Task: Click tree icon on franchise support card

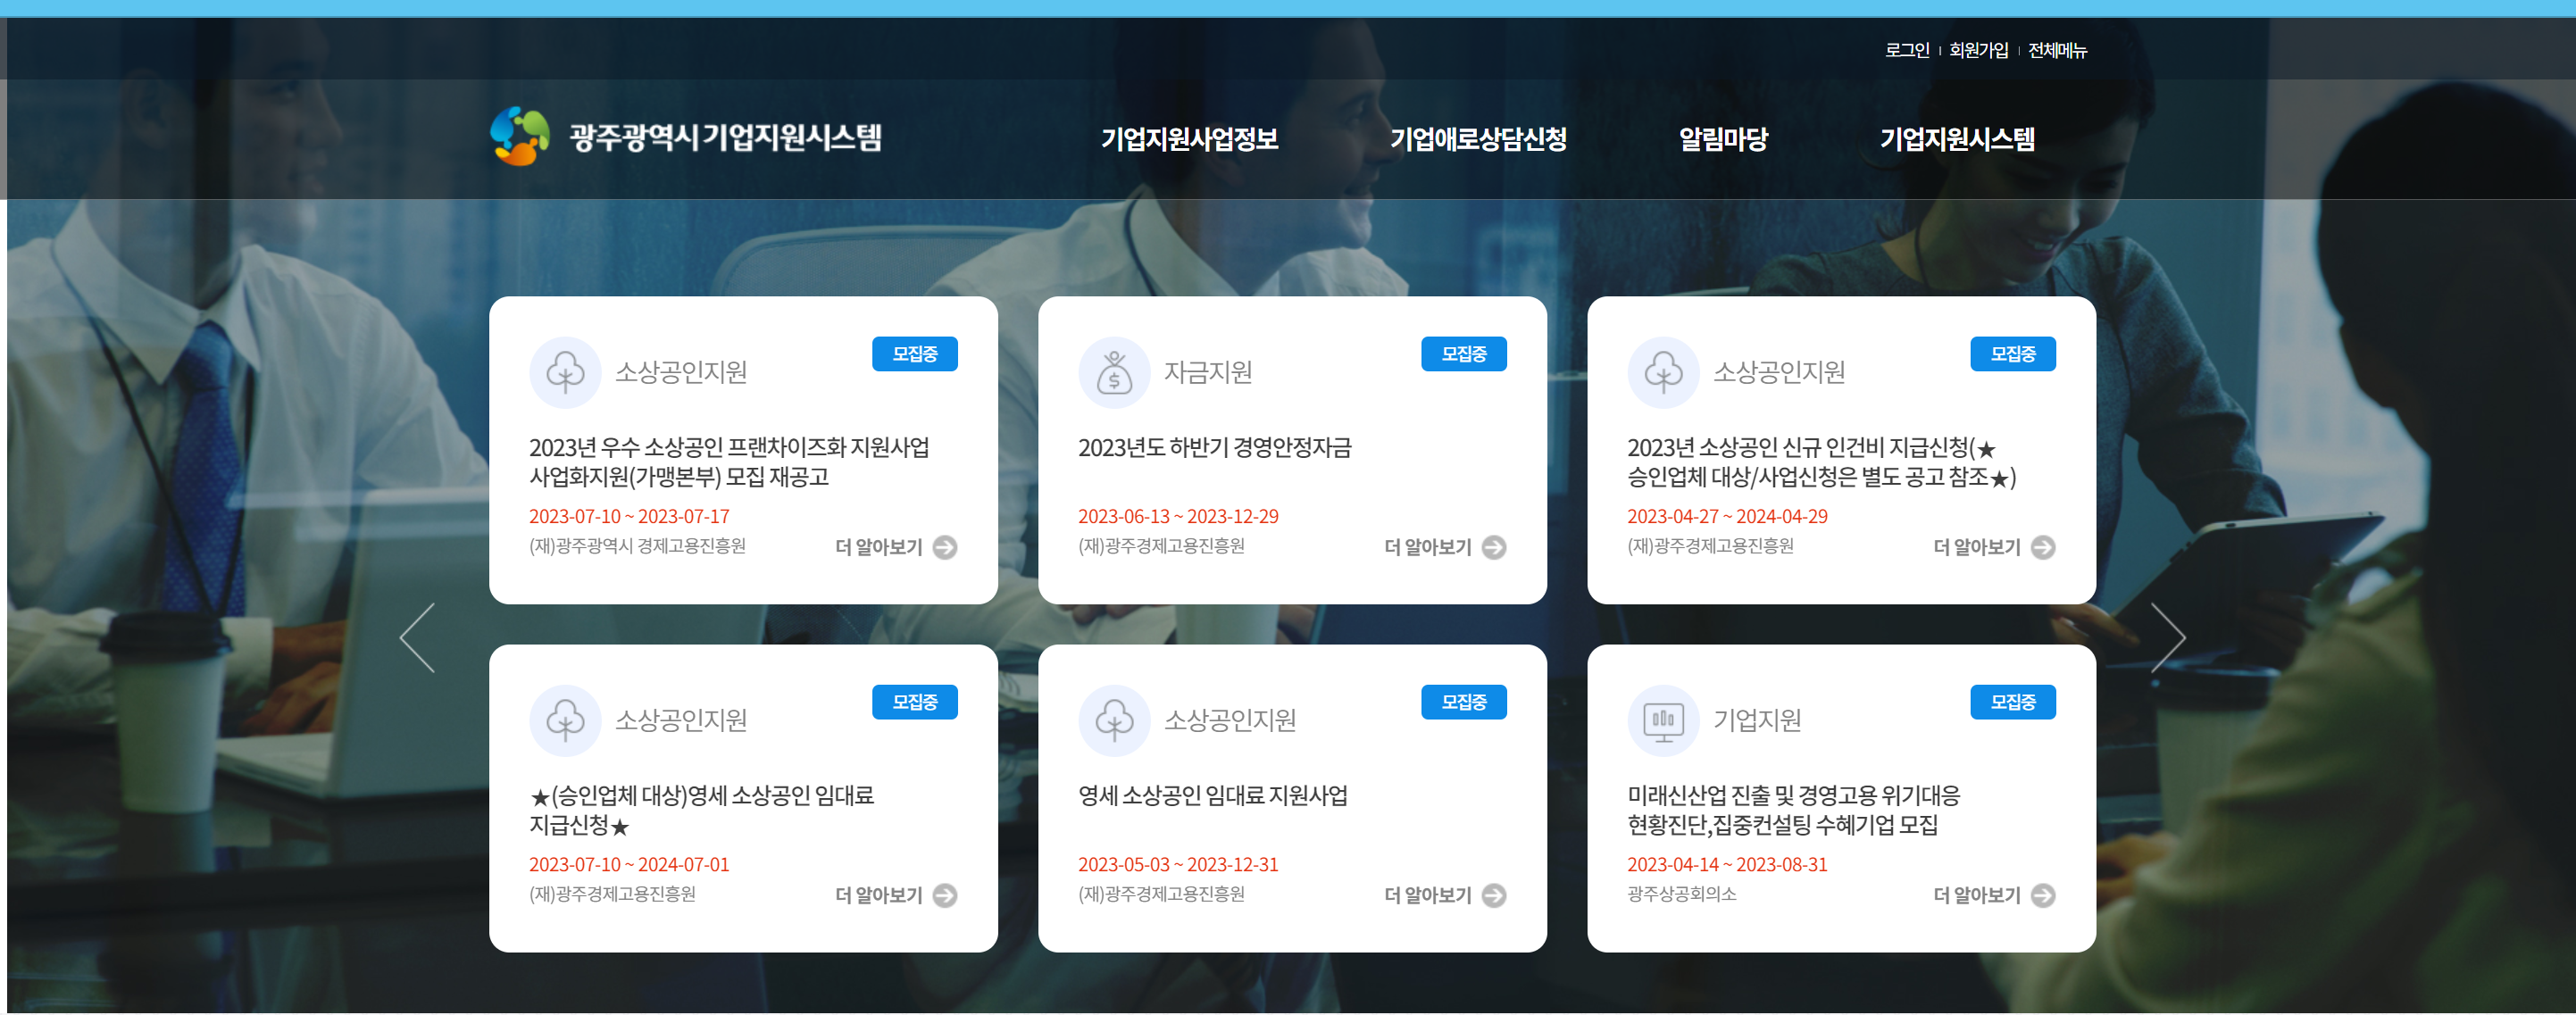Action: pos(565,373)
